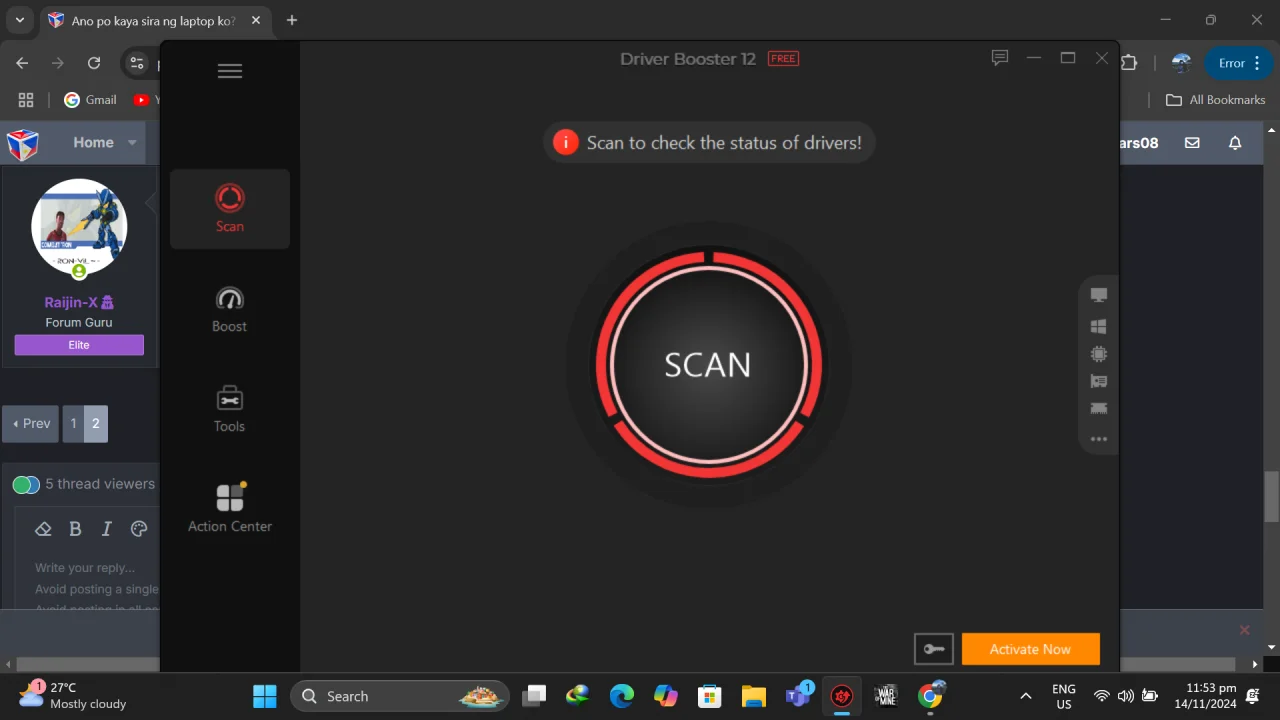
Task: Toggle italic in reply editor
Action: (x=107, y=529)
